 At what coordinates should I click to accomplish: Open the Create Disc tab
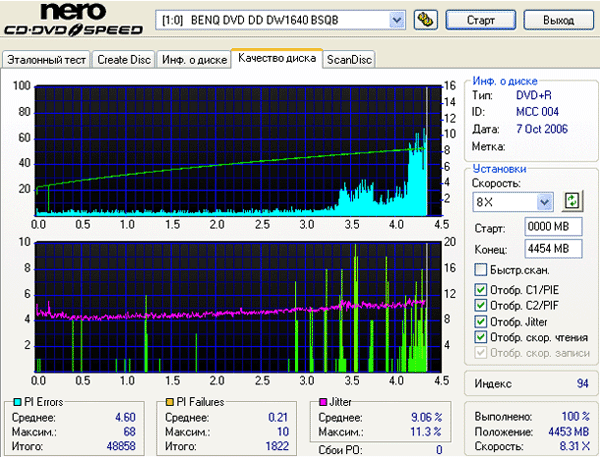(124, 60)
